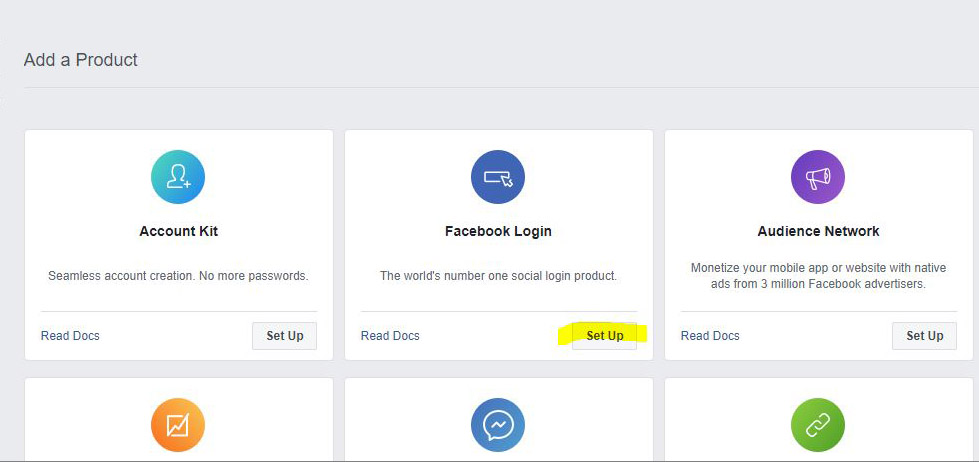
Task: Set up the Audience Network product
Action: pos(925,336)
